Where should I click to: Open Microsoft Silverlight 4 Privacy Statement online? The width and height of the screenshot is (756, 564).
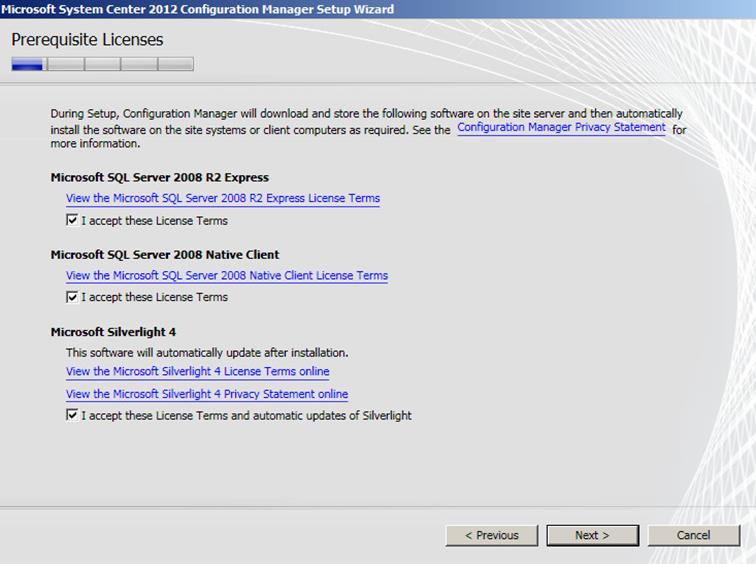pyautogui.click(x=207, y=394)
